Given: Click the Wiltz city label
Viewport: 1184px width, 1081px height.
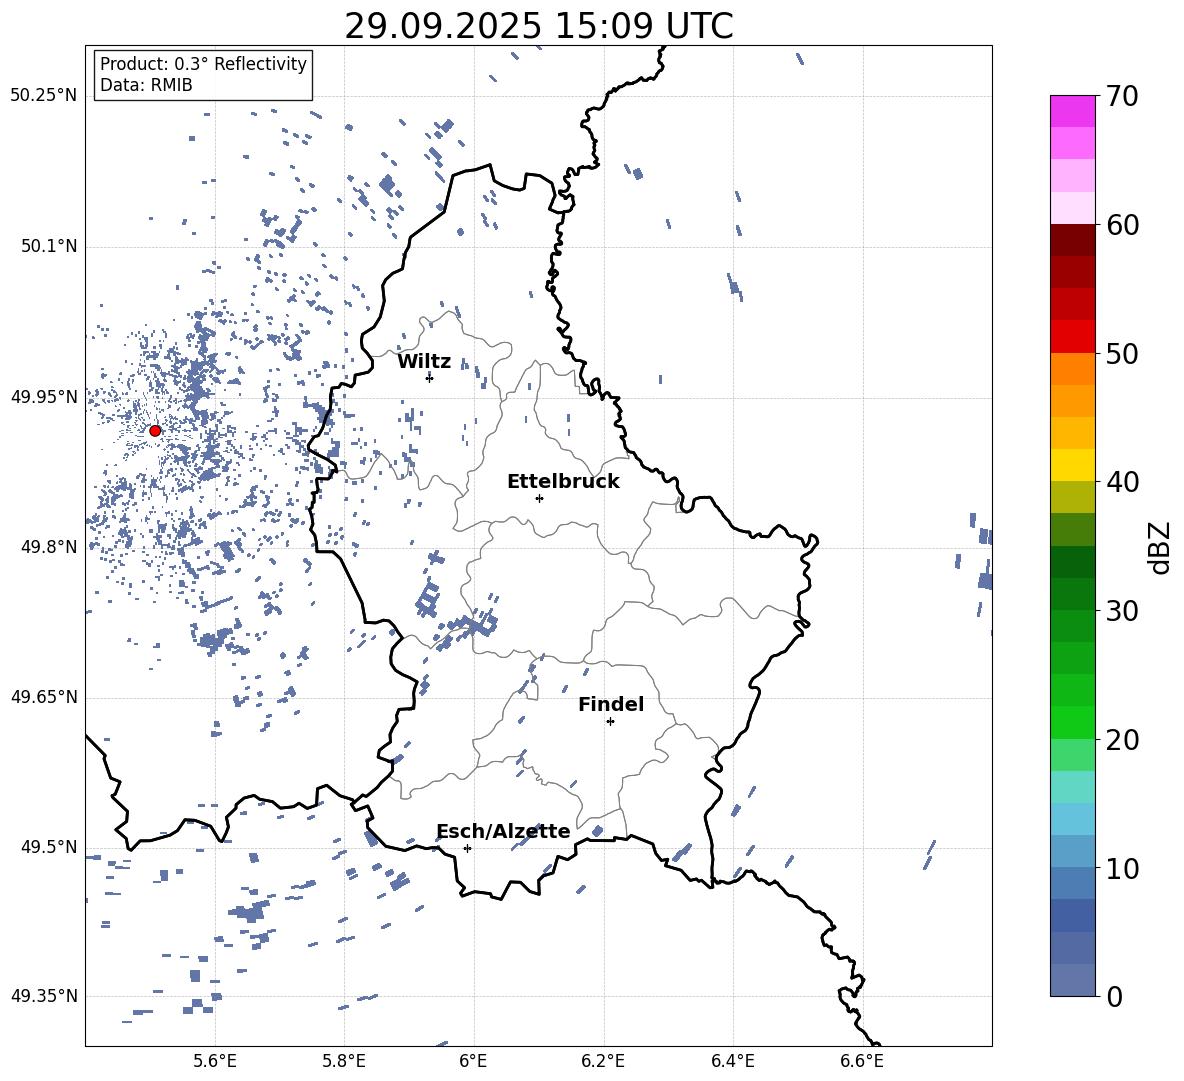Looking at the screenshot, I should pos(424,362).
